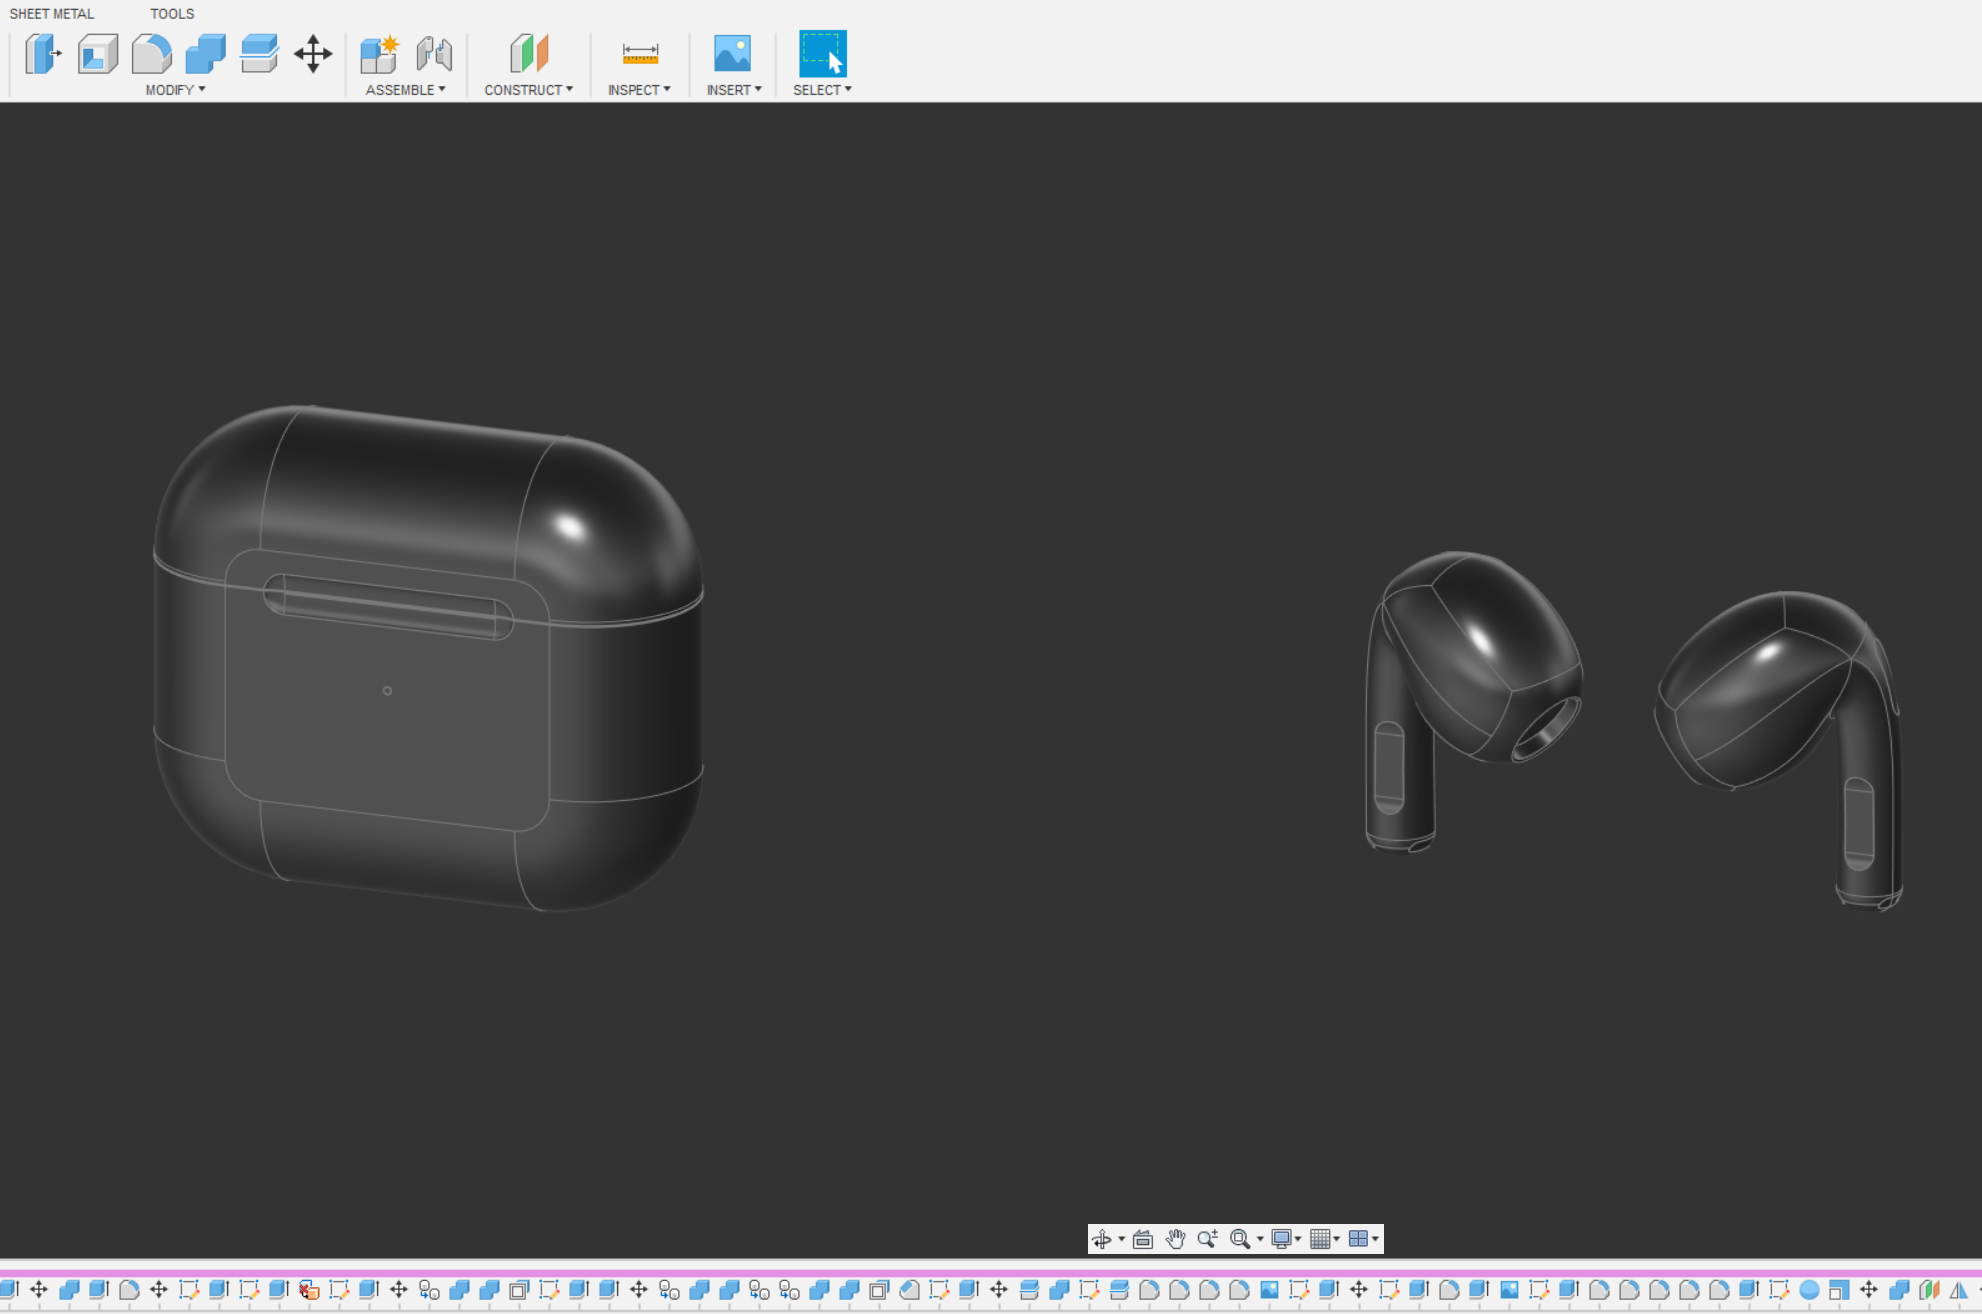This screenshot has height=1314, width=1982.
Task: Click the New Component icon
Action: (379, 53)
